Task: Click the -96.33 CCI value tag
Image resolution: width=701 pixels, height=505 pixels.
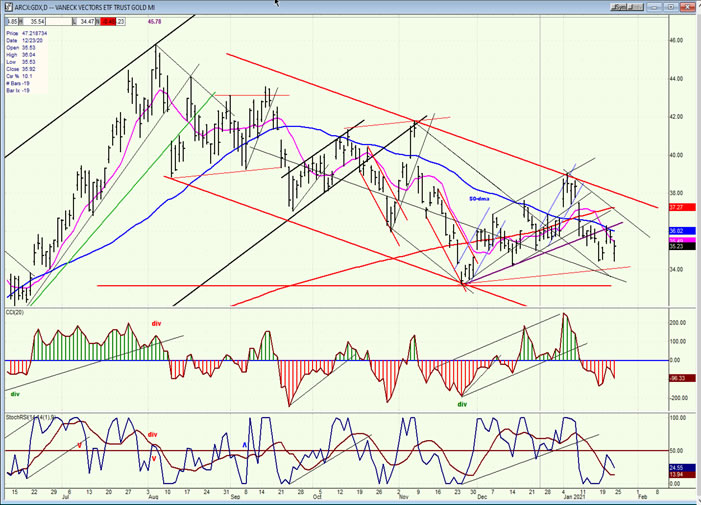Action: coord(676,377)
